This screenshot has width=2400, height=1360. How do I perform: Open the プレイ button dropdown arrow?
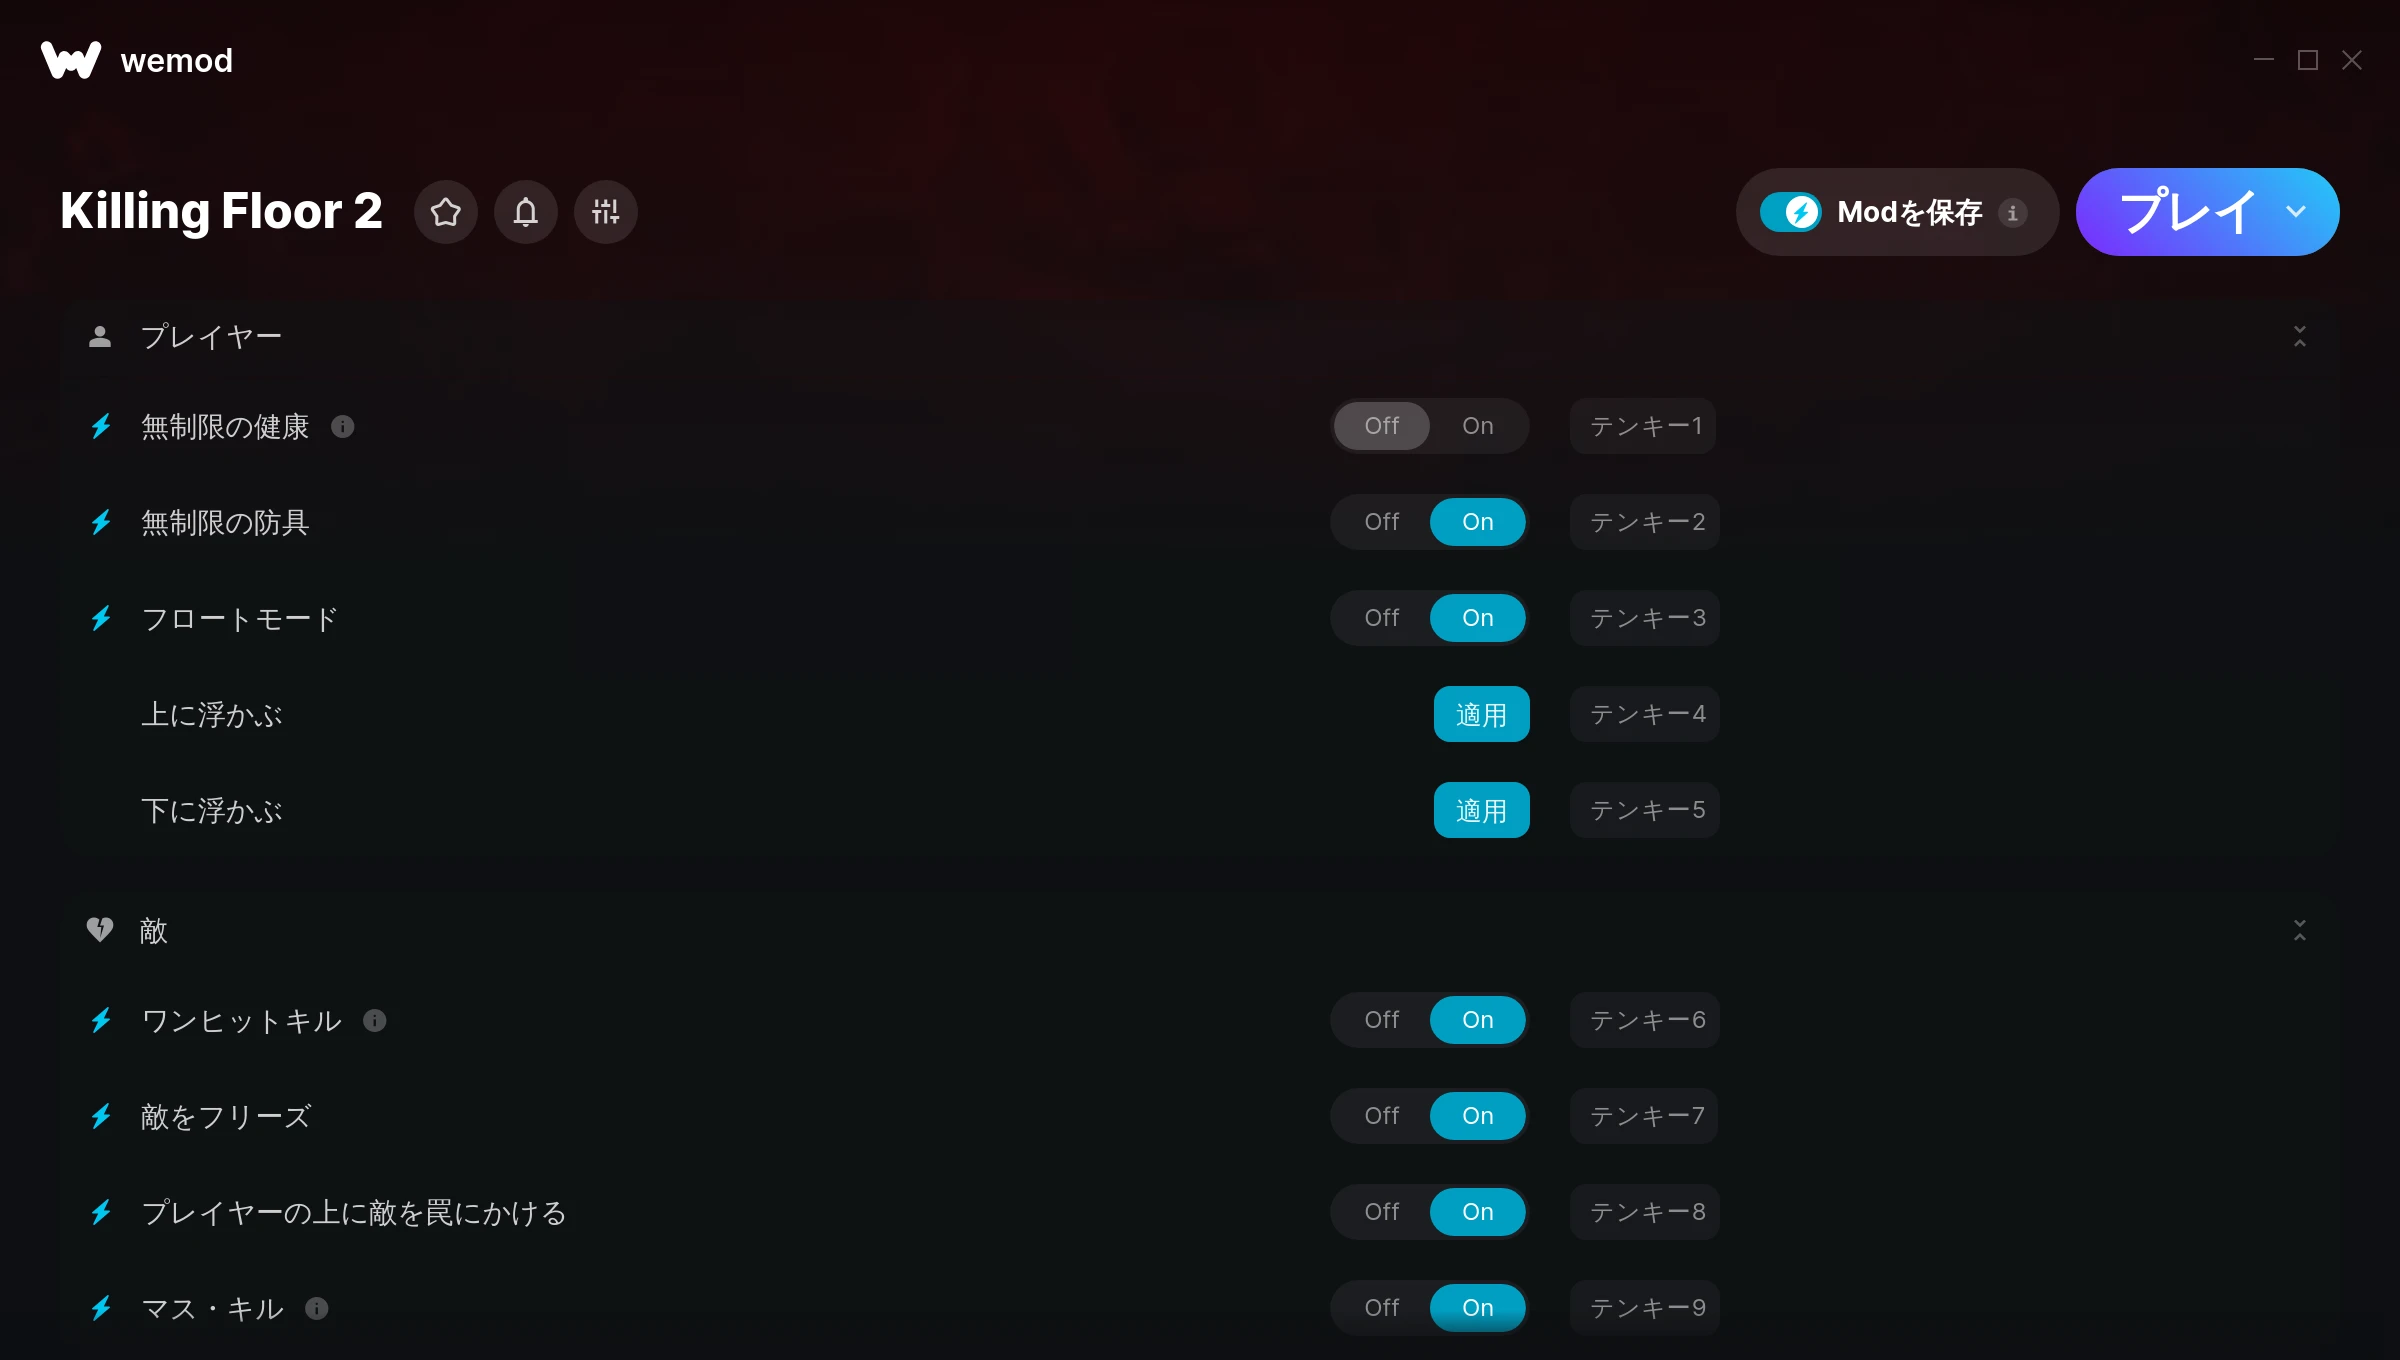pyautogui.click(x=2296, y=212)
